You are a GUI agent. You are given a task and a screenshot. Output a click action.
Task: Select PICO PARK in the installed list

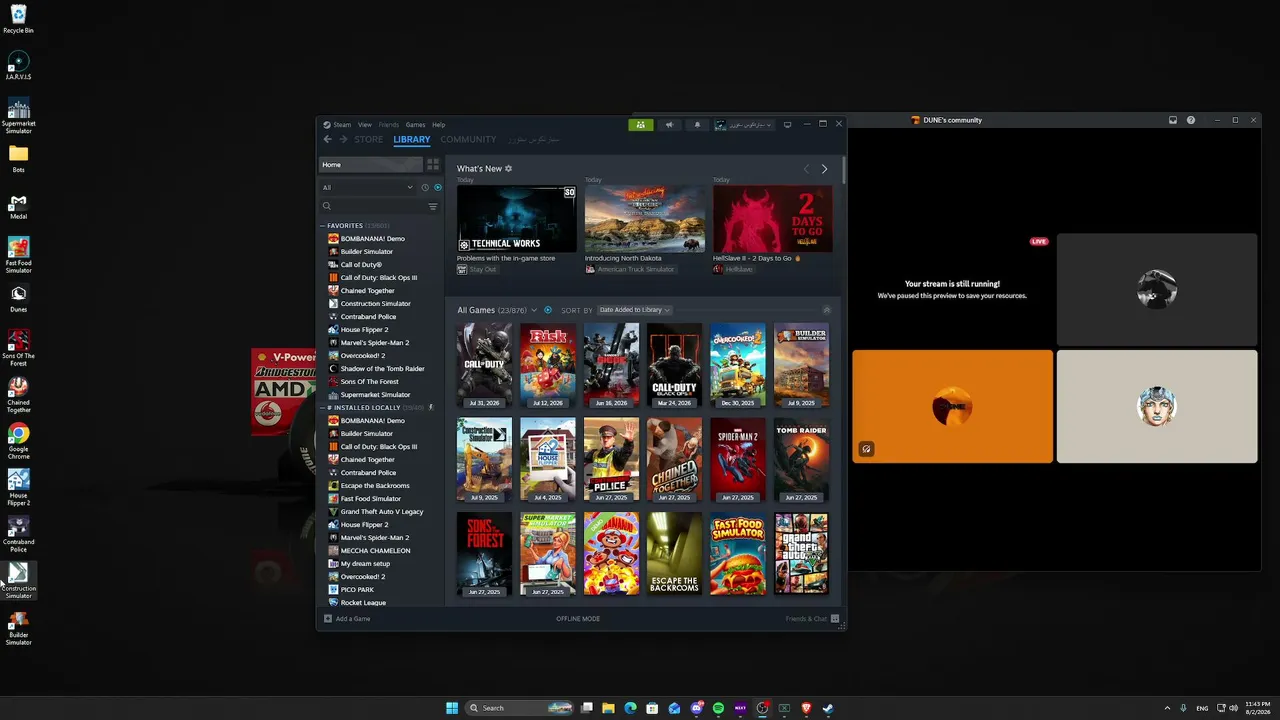click(357, 590)
